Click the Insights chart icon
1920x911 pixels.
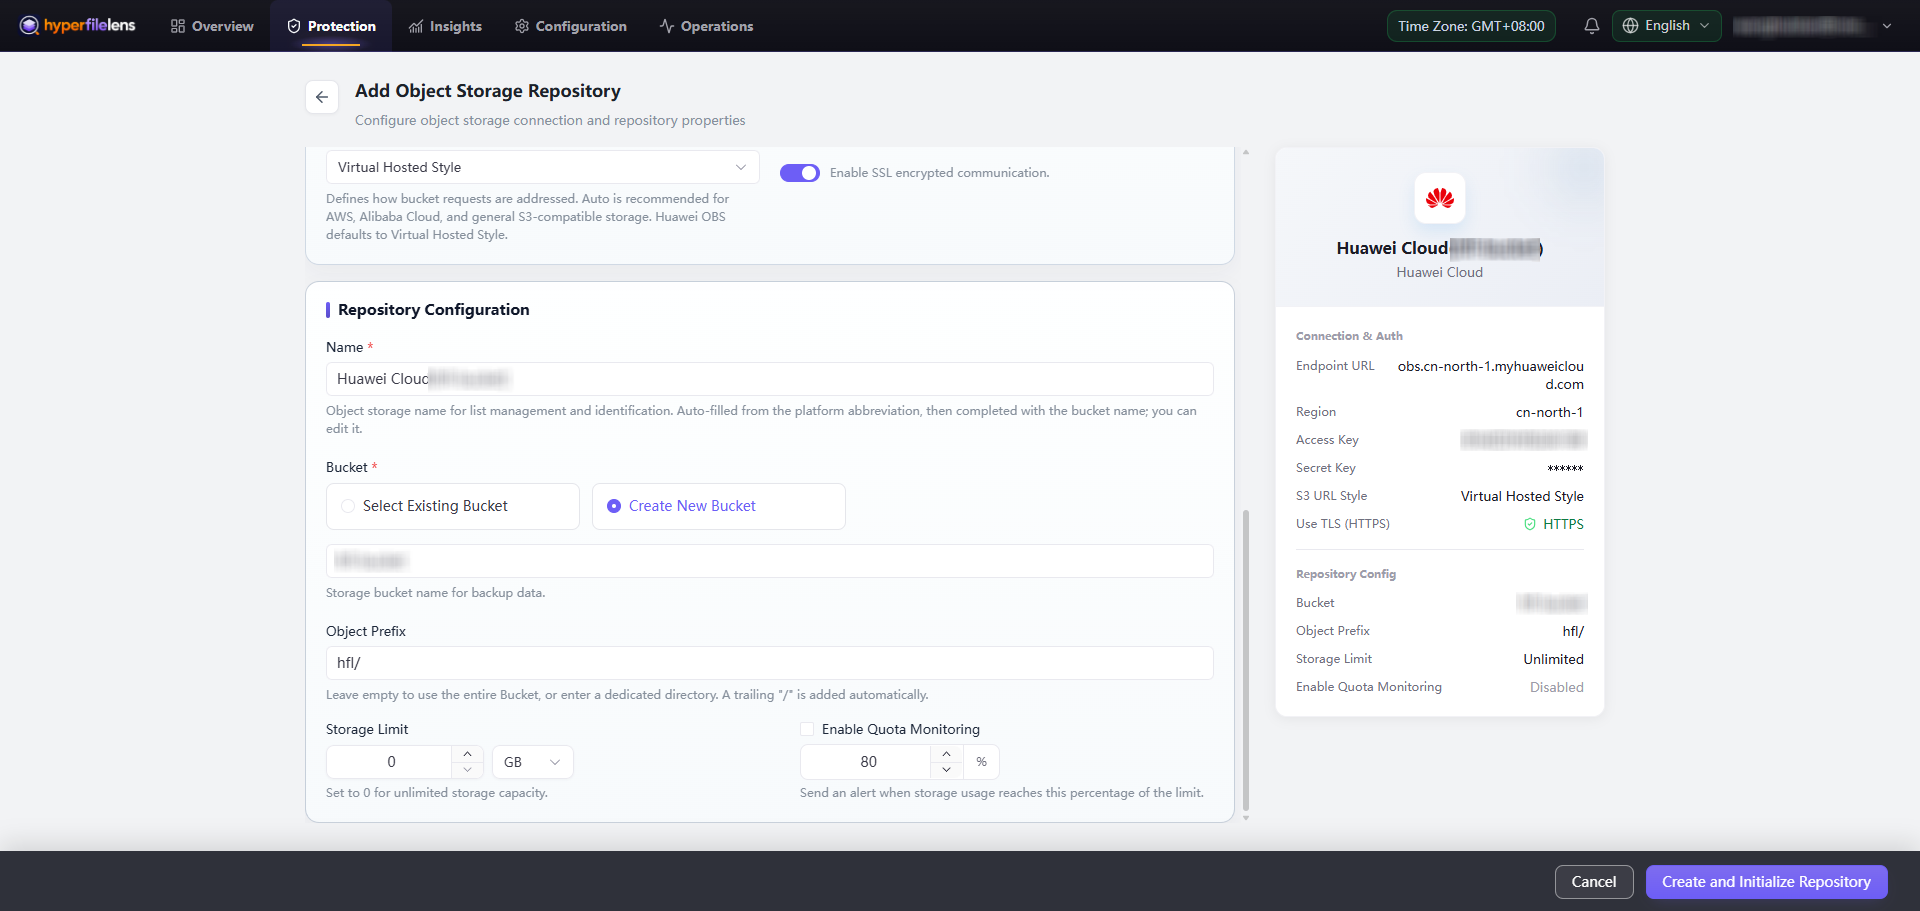[x=416, y=26]
